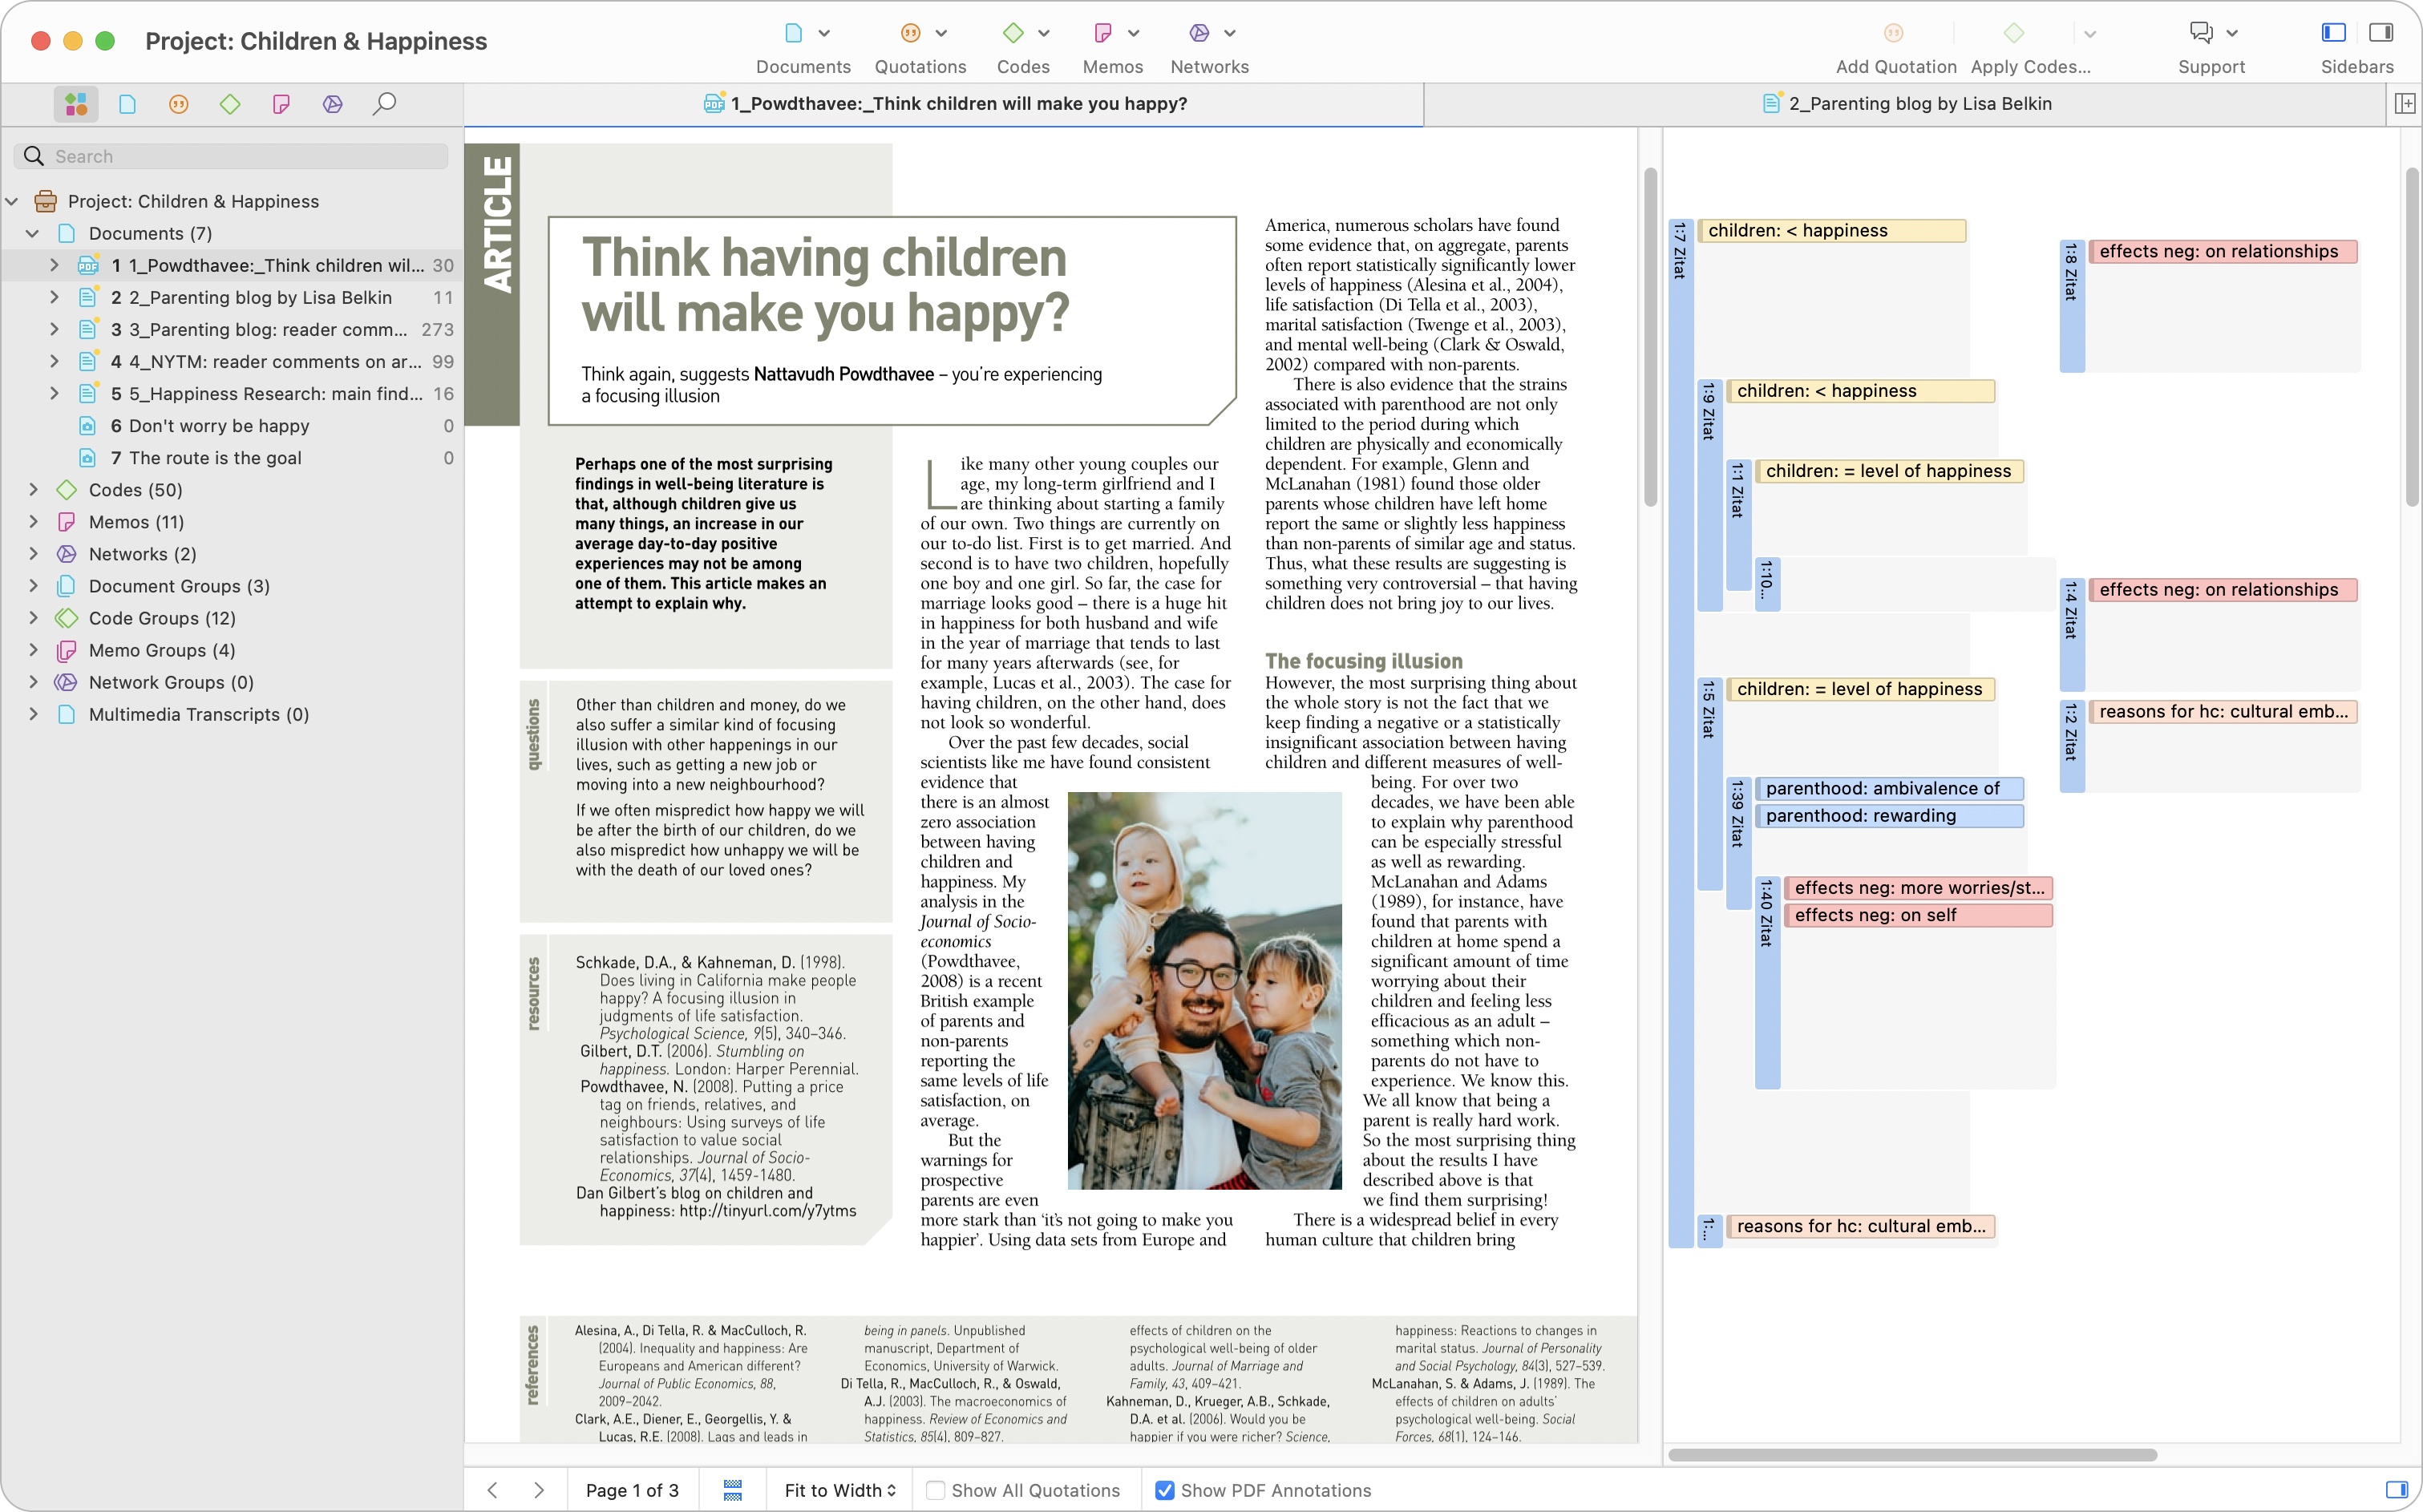The height and width of the screenshot is (1512, 2423).
Task: Switch to codes view in navigator icons
Action: [x=230, y=104]
